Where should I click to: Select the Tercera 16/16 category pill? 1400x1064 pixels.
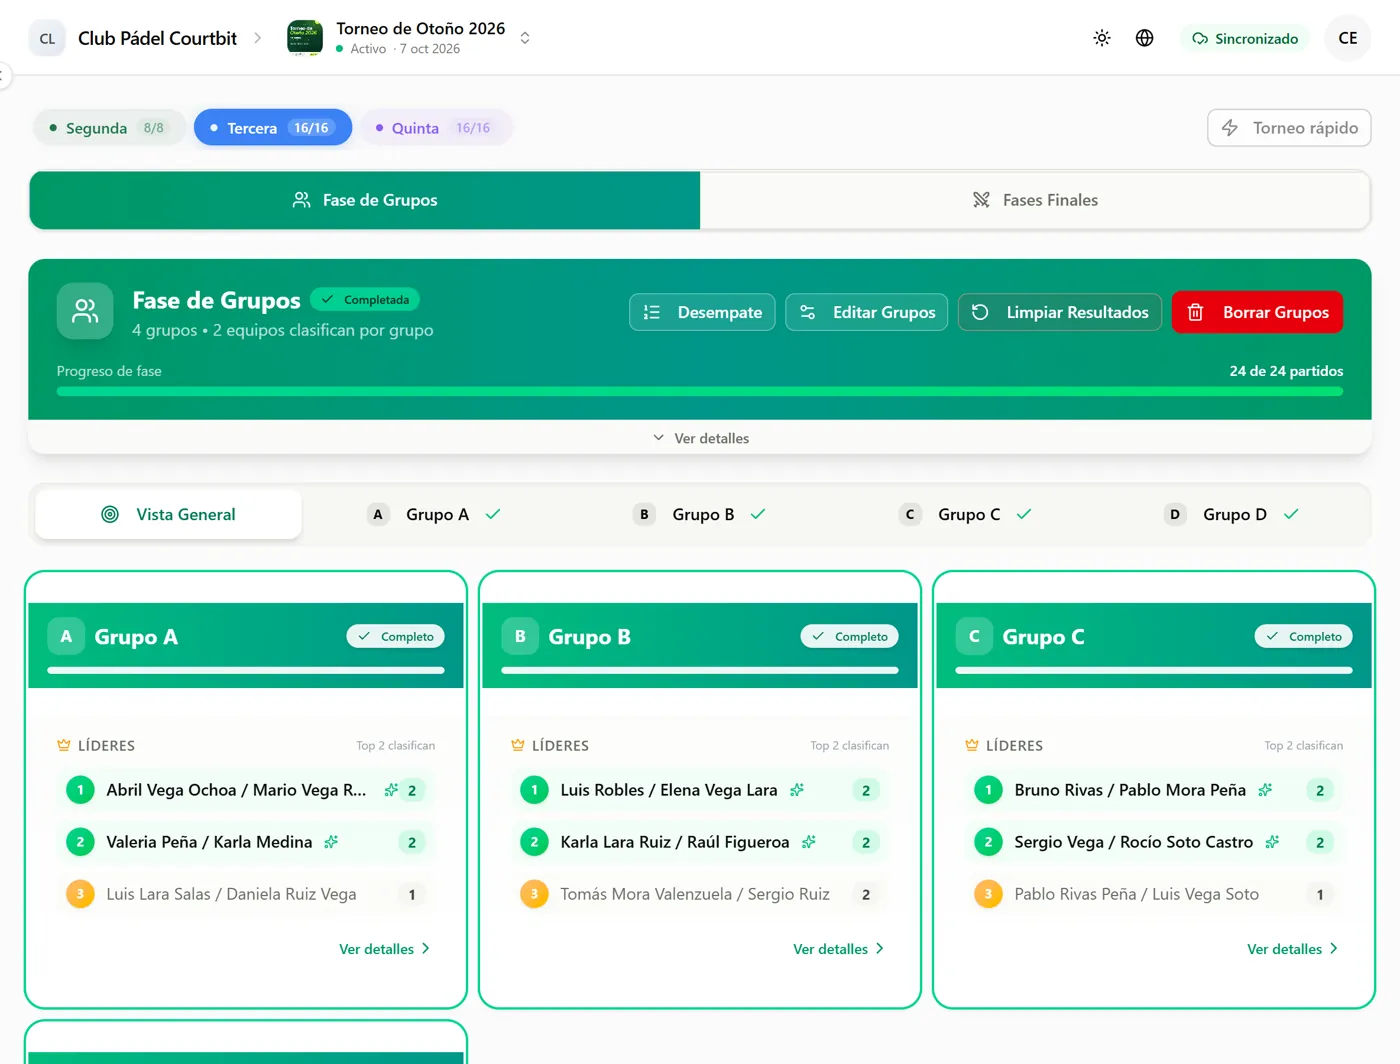coord(273,128)
